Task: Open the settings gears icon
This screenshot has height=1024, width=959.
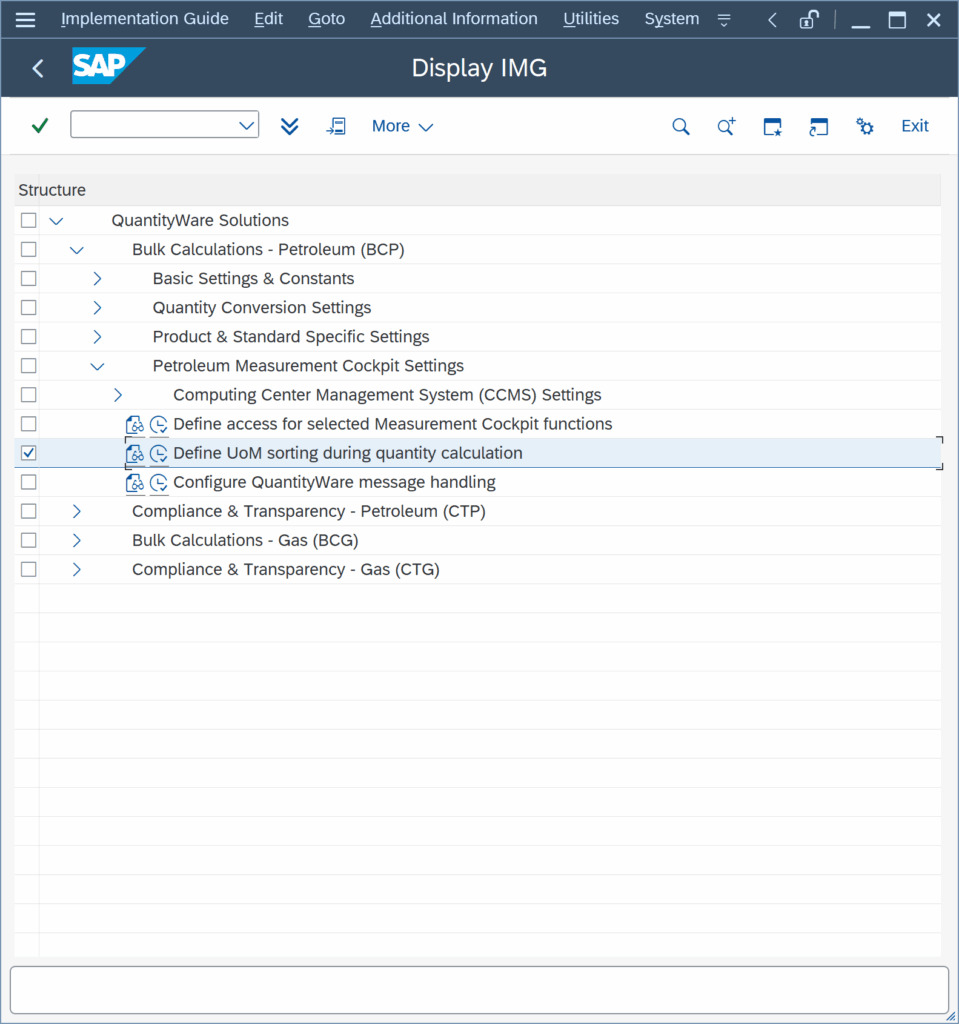Action: coord(865,126)
